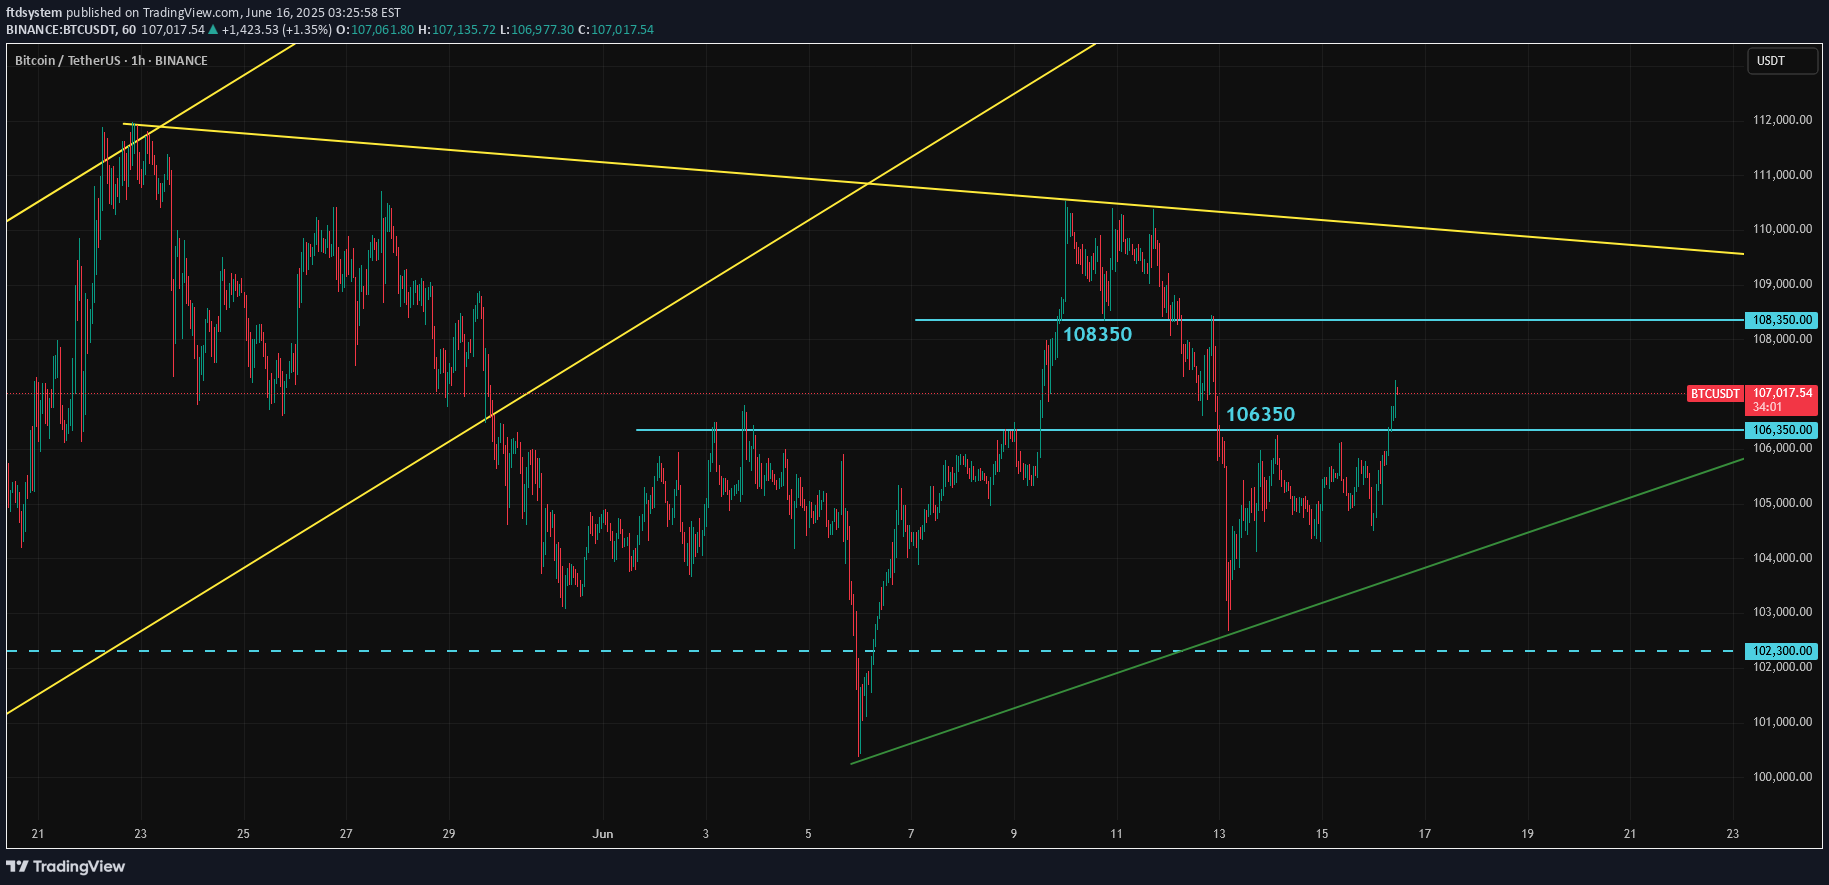Click the 102,300.00 price axis label
1829x885 pixels.
pos(1781,651)
